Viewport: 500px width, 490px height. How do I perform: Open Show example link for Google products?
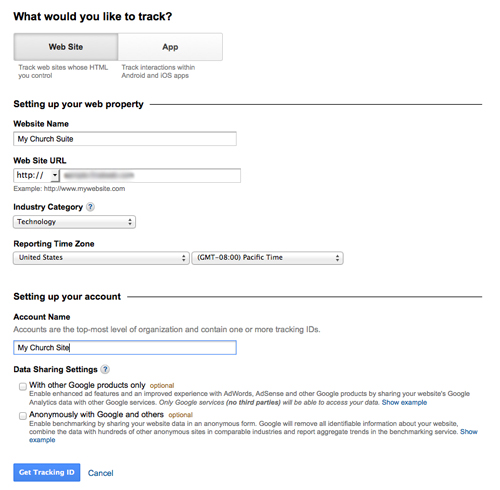pyautogui.click(x=404, y=402)
